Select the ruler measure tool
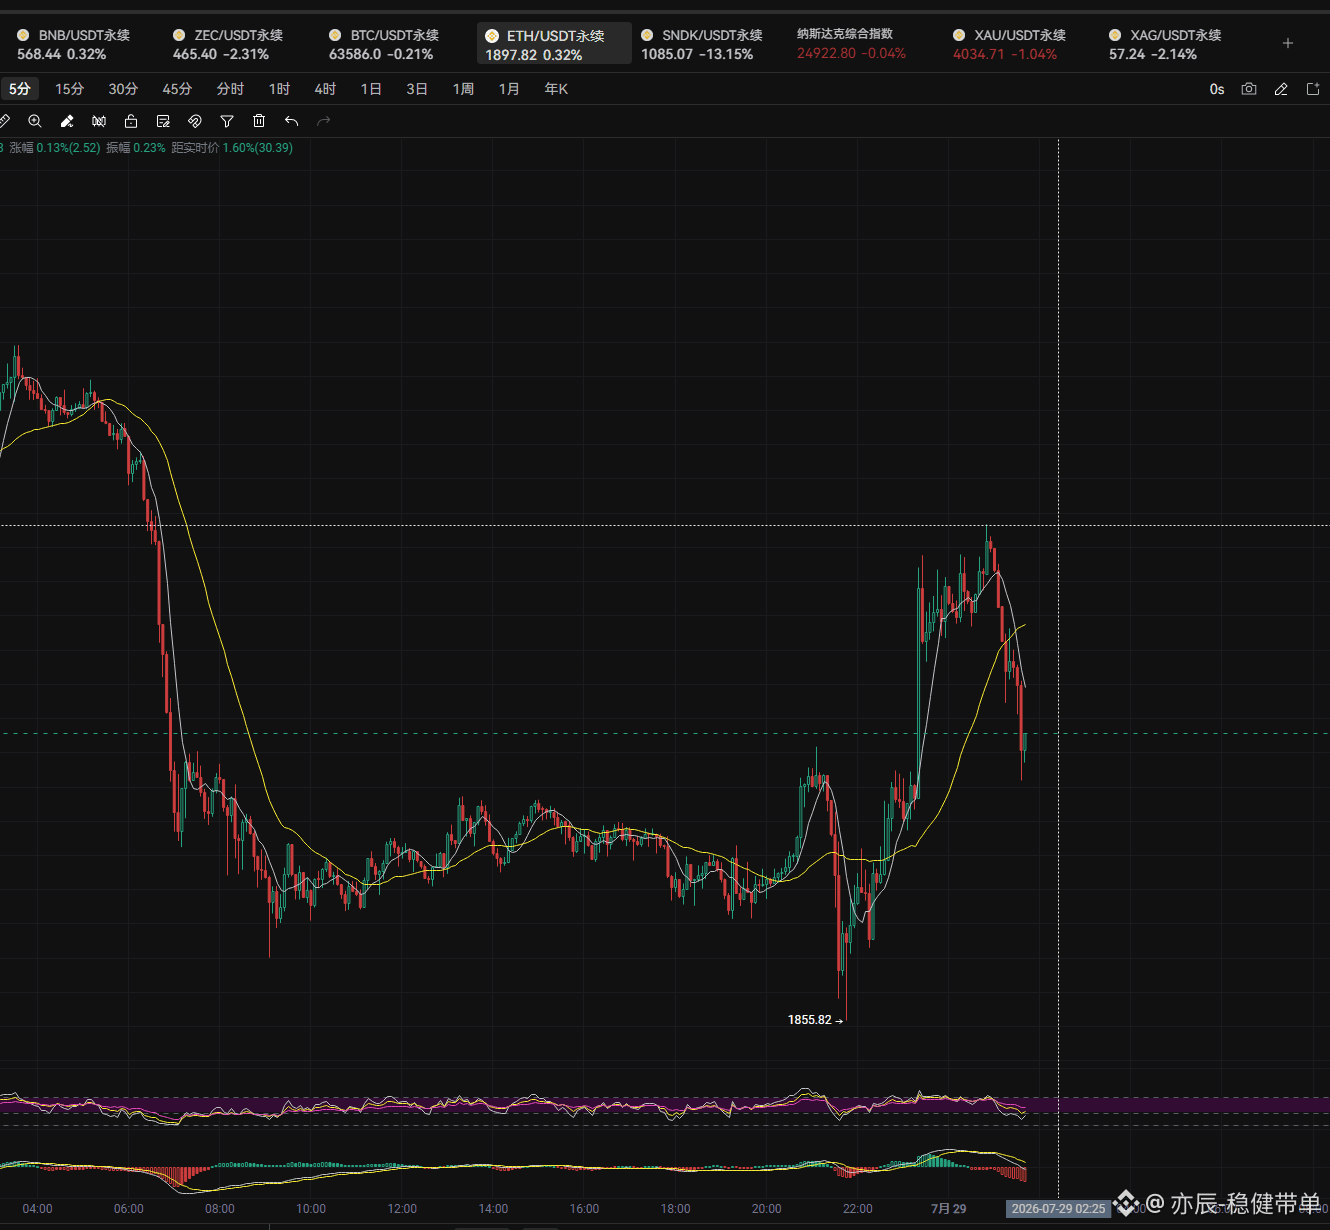 pyautogui.click(x=4, y=121)
